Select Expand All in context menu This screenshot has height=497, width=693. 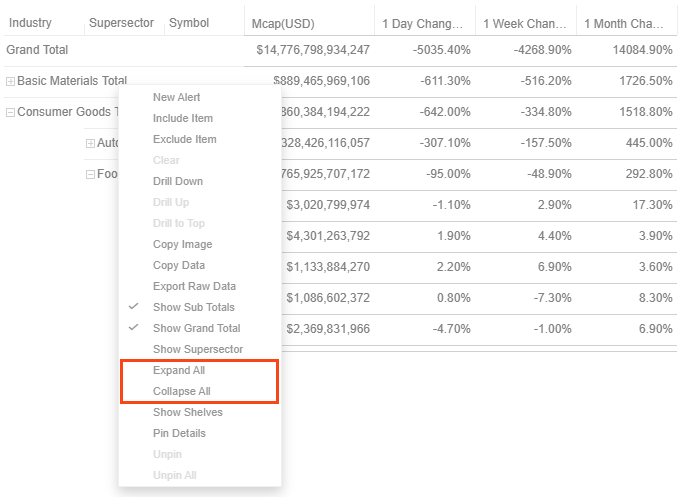click(x=178, y=370)
